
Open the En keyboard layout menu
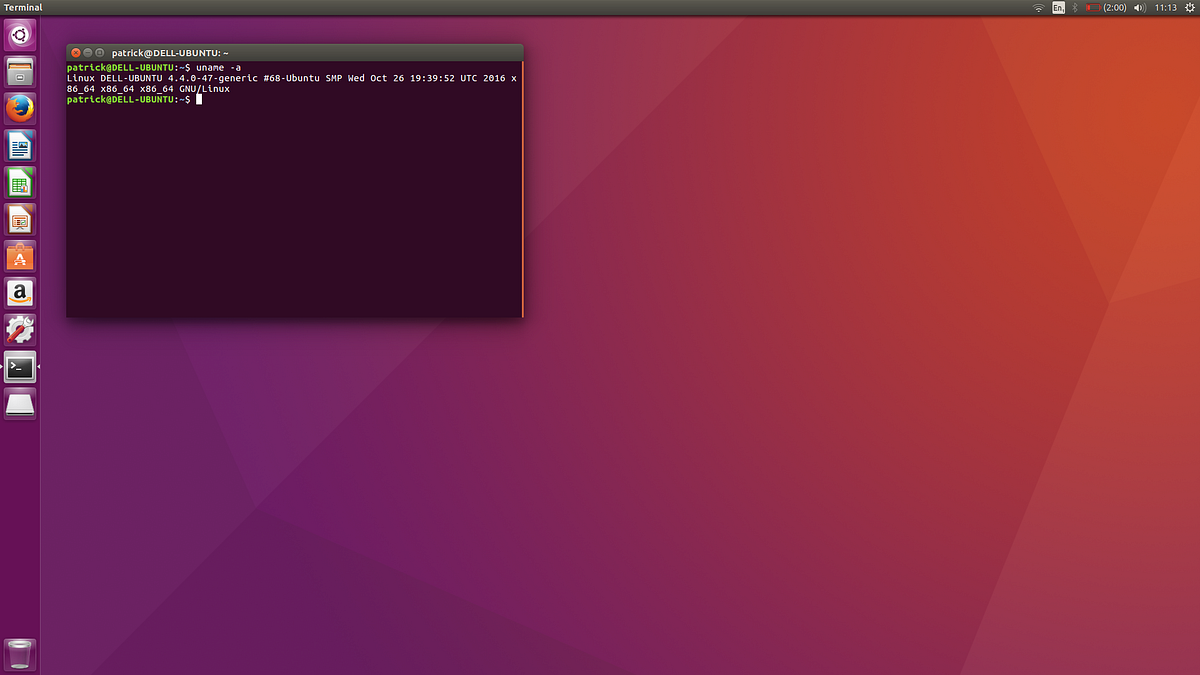tap(1058, 7)
